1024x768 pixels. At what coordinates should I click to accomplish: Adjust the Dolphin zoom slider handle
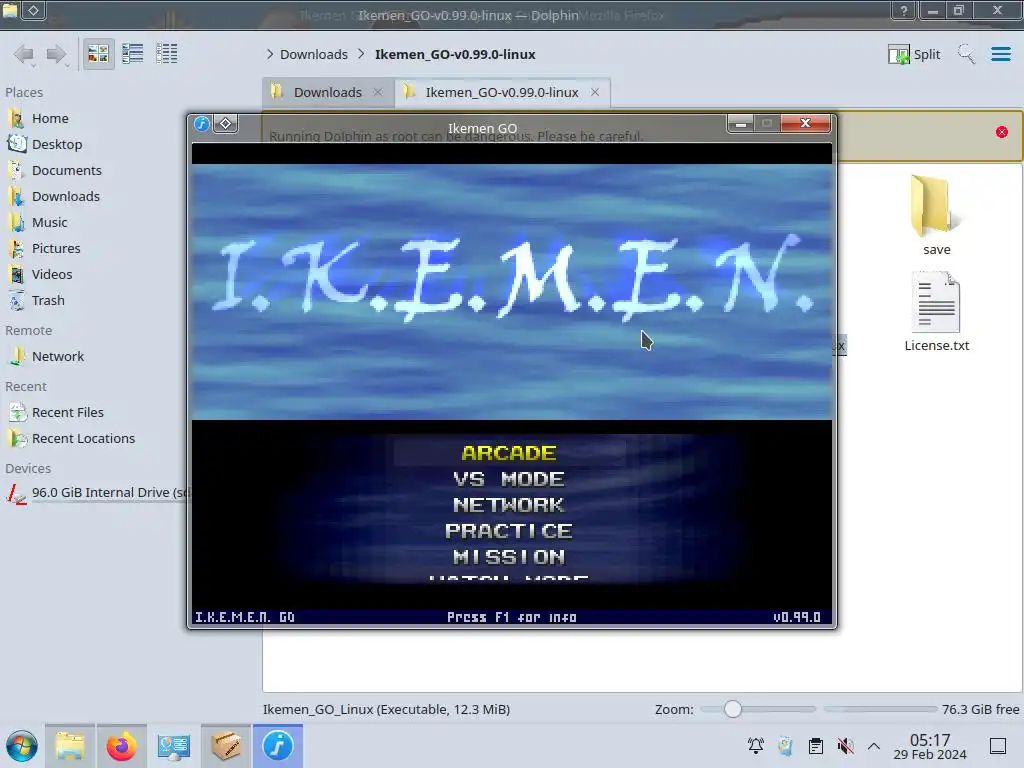pos(733,709)
